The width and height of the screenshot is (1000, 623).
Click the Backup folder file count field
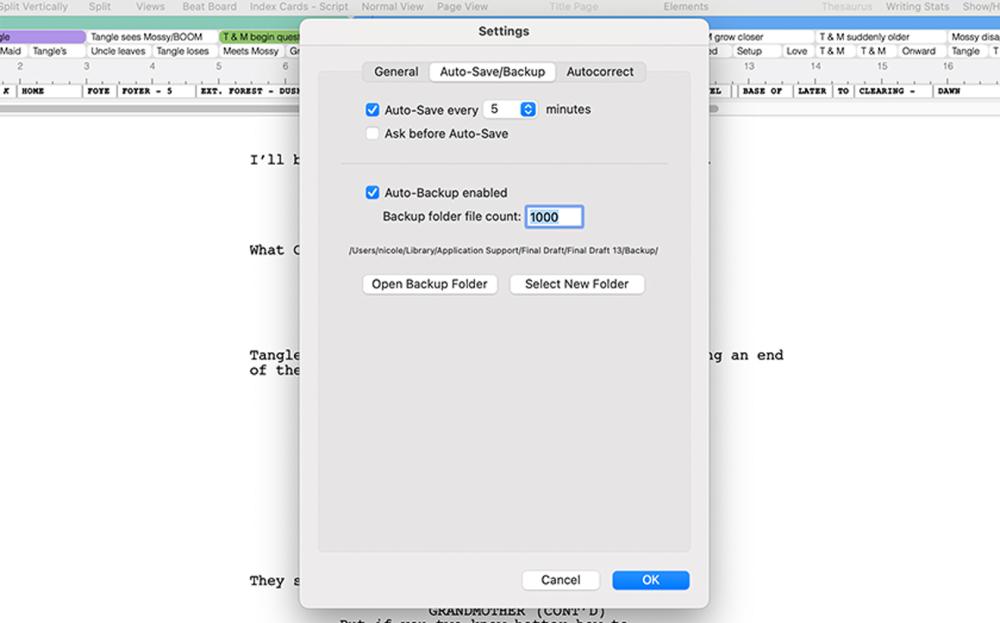(554, 217)
